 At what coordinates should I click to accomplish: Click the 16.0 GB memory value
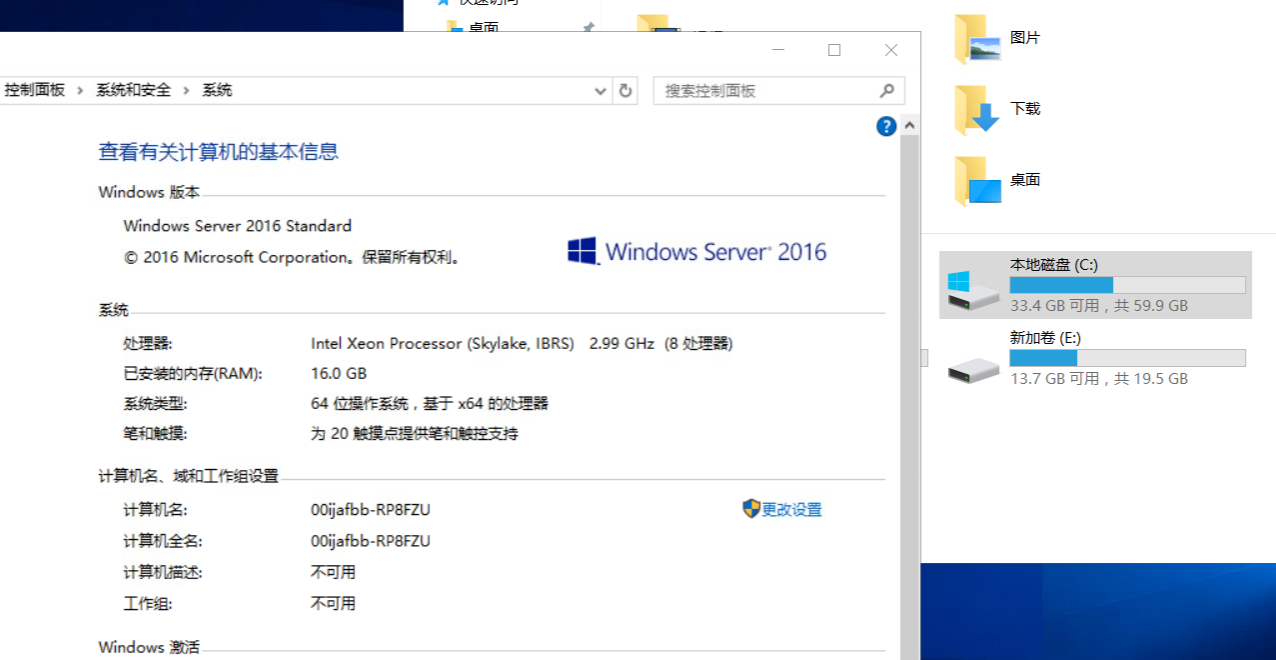click(x=339, y=373)
